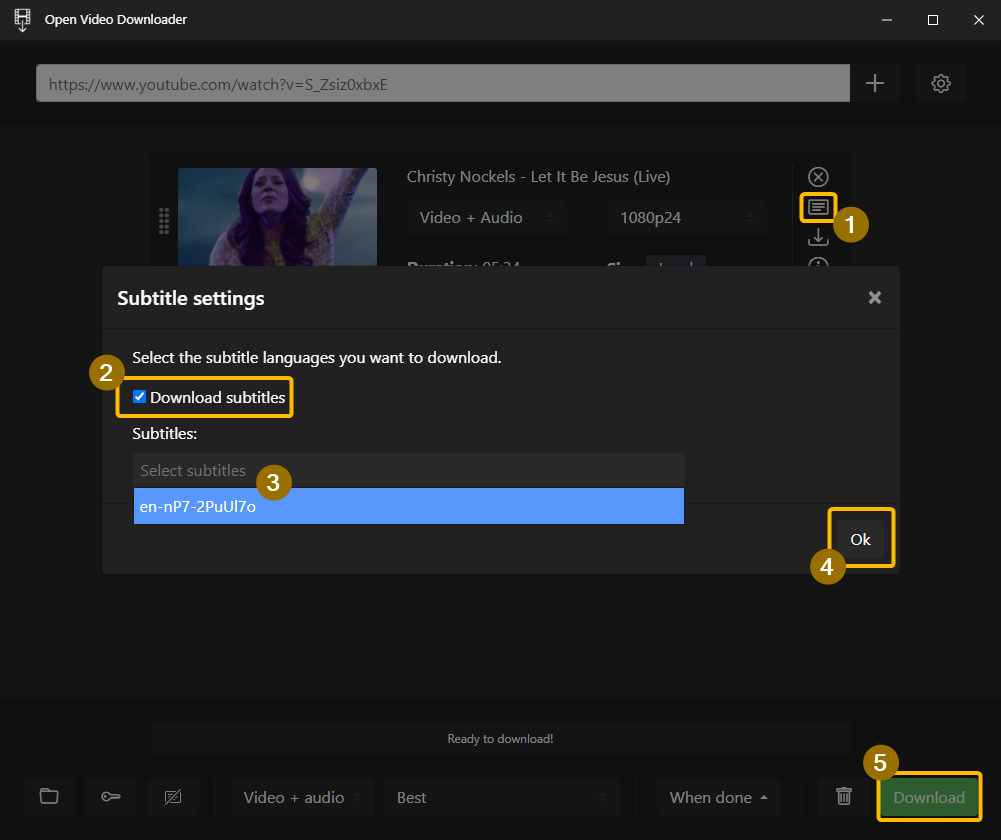Viewport: 1001px width, 840px height.
Task: Toggle global subtitles icon in bottom bar
Action: click(172, 797)
